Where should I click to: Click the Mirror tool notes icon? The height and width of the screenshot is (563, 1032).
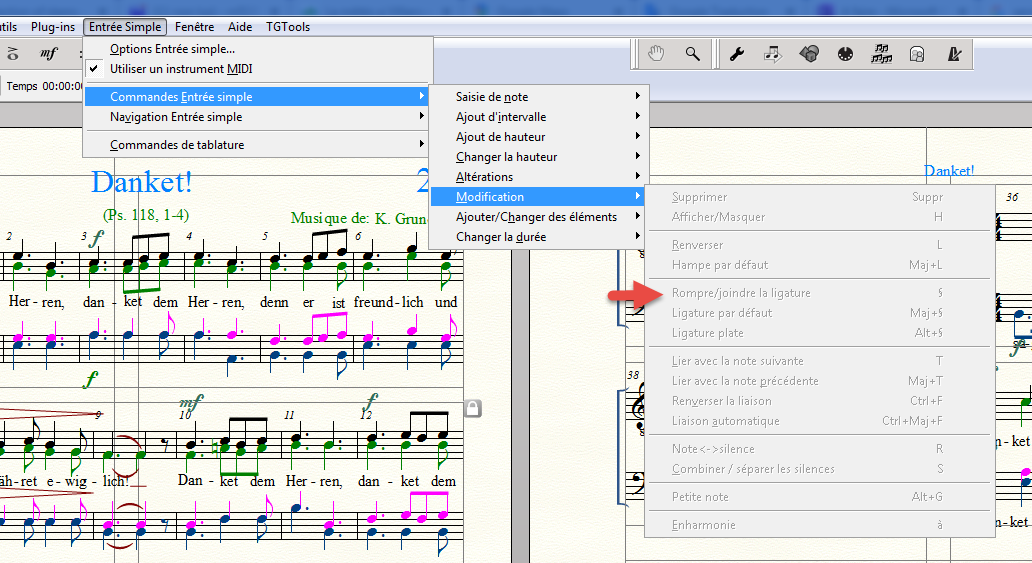pyautogui.click(x=881, y=54)
